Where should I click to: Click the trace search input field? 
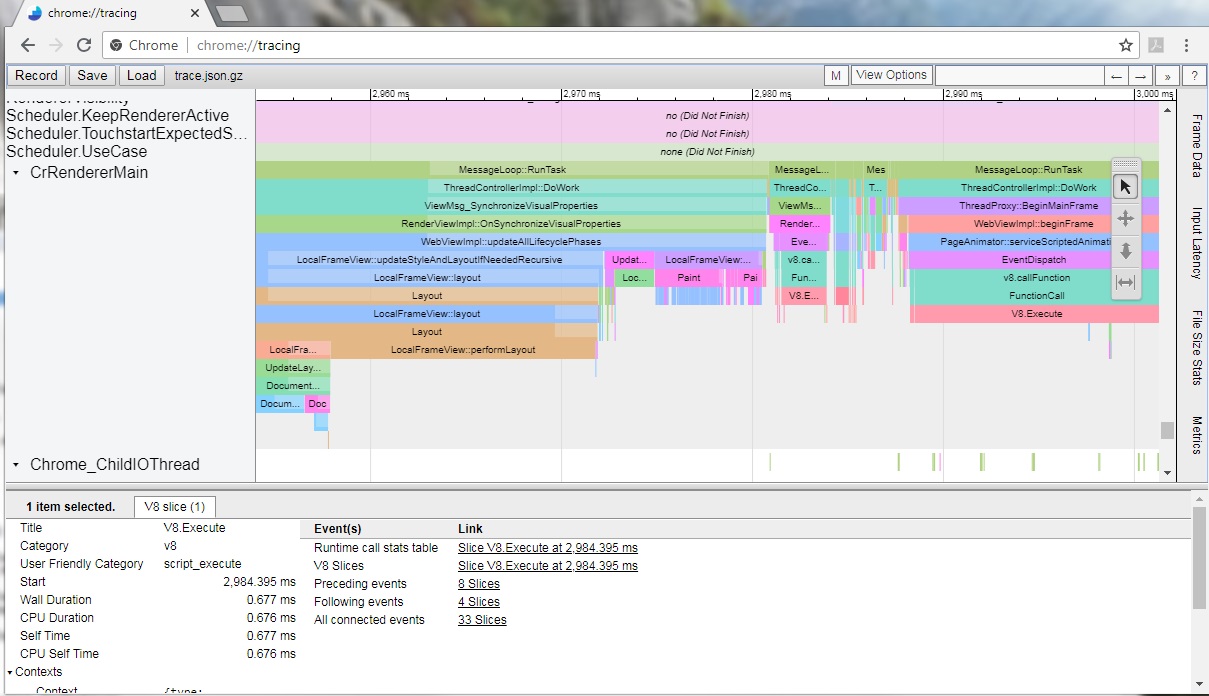[x=1018, y=76]
